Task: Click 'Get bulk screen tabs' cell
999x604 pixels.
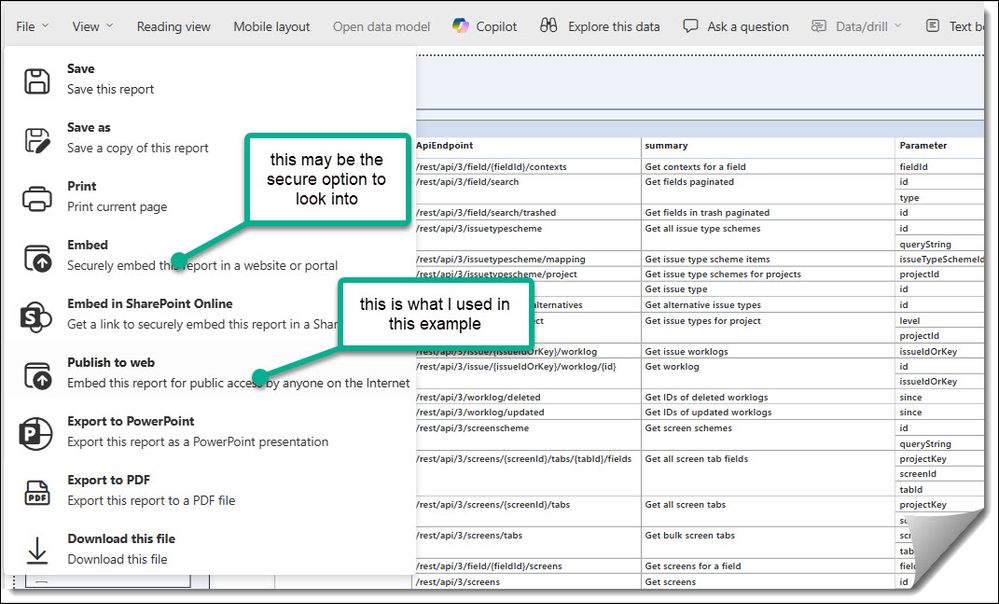Action: point(768,543)
